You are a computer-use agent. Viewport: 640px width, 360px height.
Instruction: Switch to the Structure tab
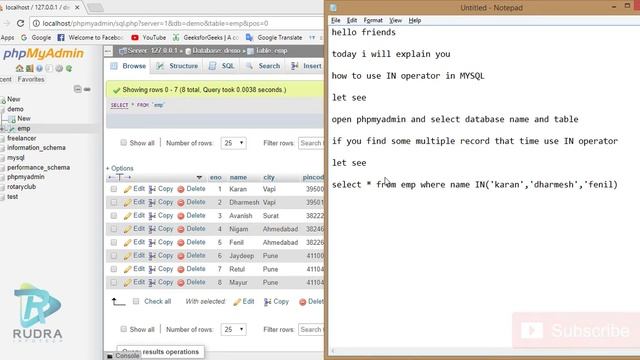pos(178,66)
